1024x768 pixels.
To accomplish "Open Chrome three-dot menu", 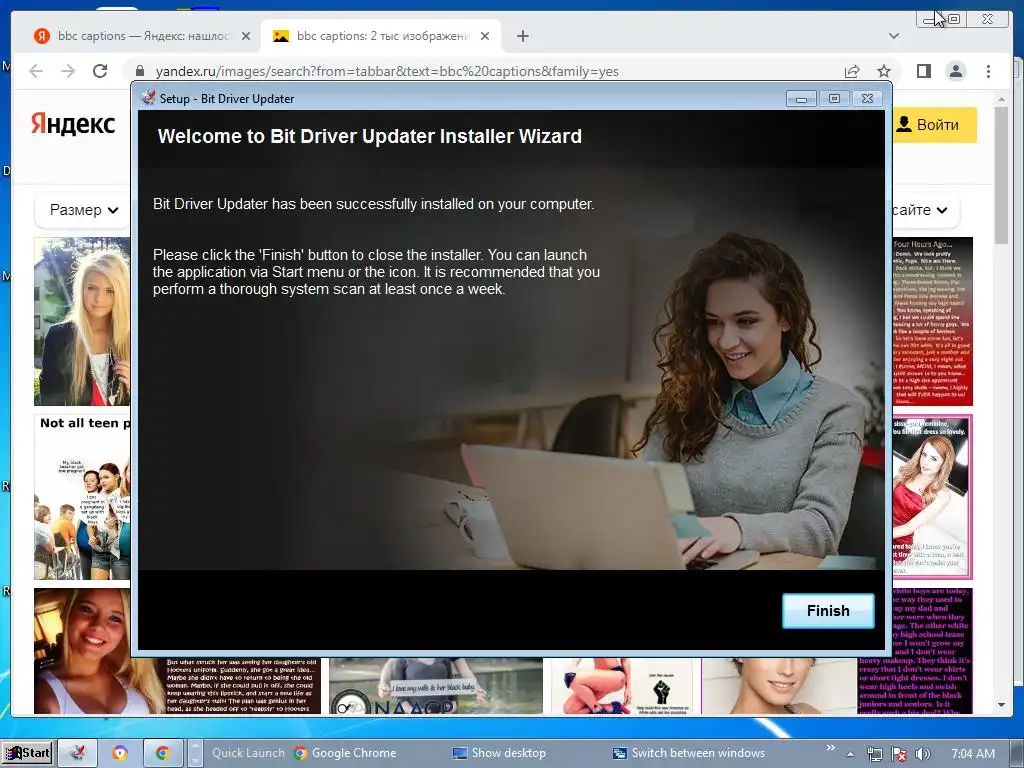I will click(988, 71).
